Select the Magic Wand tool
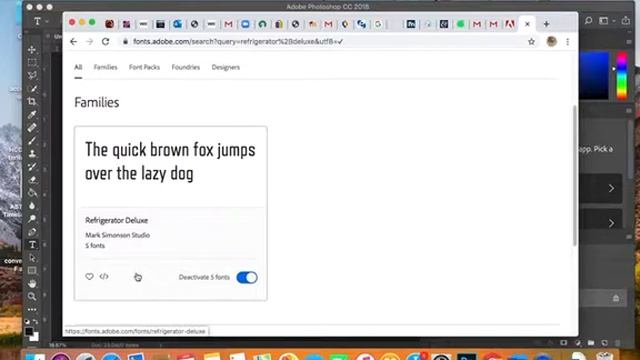The width and height of the screenshot is (640, 360). pyautogui.click(x=32, y=89)
